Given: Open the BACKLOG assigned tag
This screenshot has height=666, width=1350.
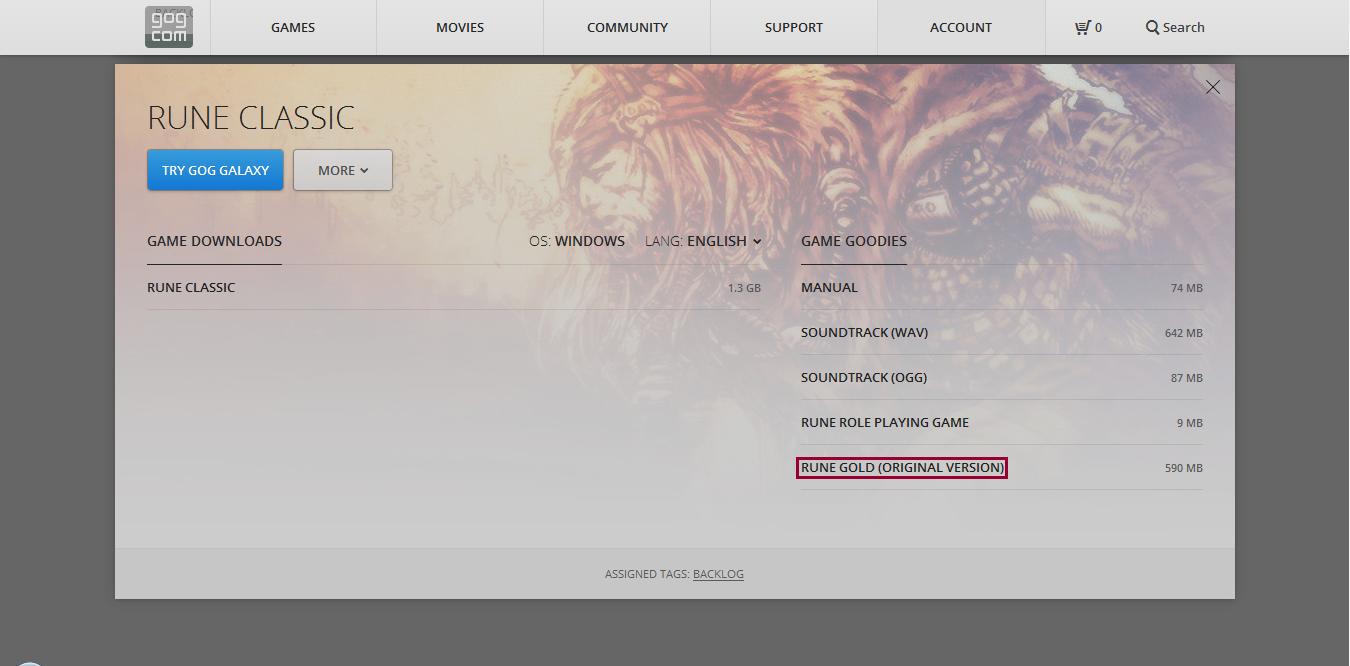Looking at the screenshot, I should (718, 574).
